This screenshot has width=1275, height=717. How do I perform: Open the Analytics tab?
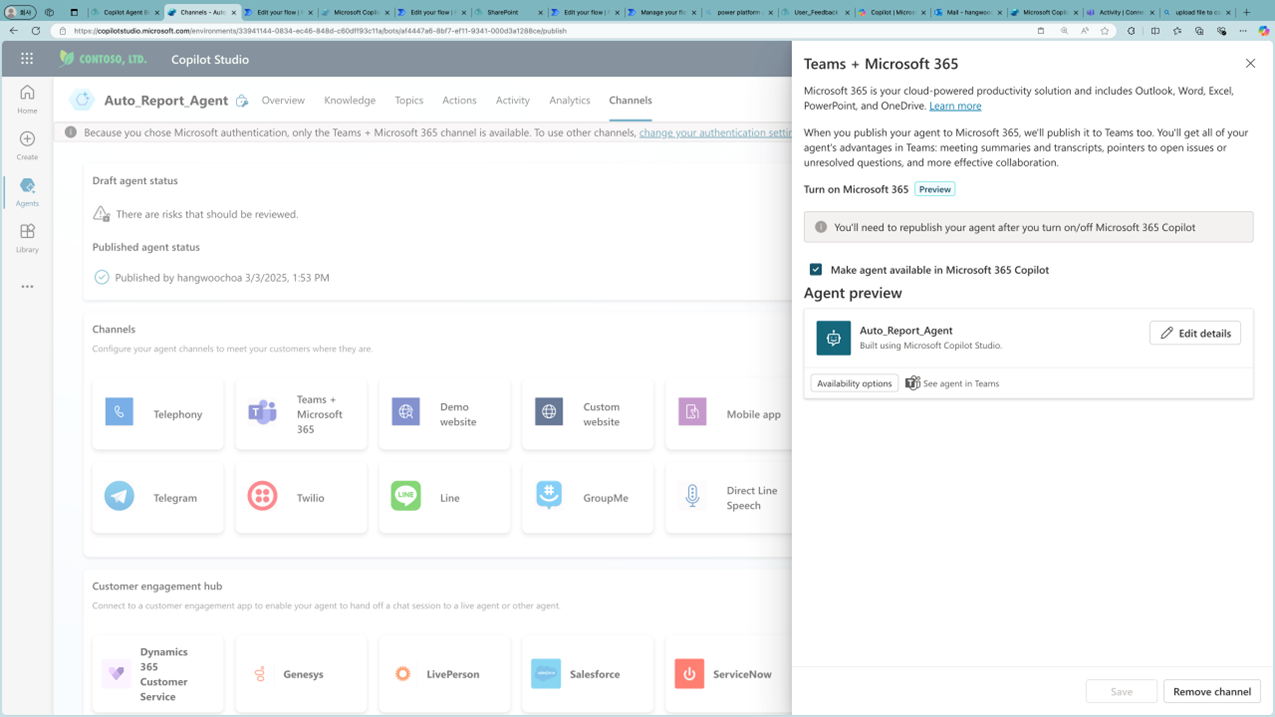(x=570, y=100)
